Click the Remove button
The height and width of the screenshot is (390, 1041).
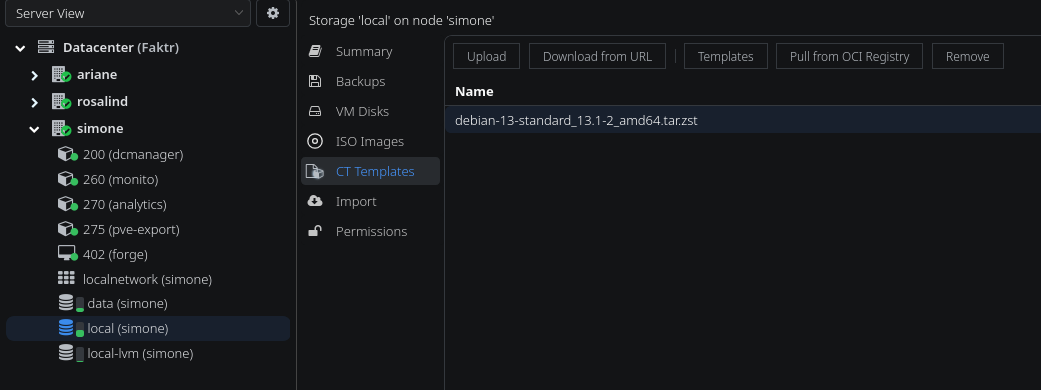click(x=968, y=56)
